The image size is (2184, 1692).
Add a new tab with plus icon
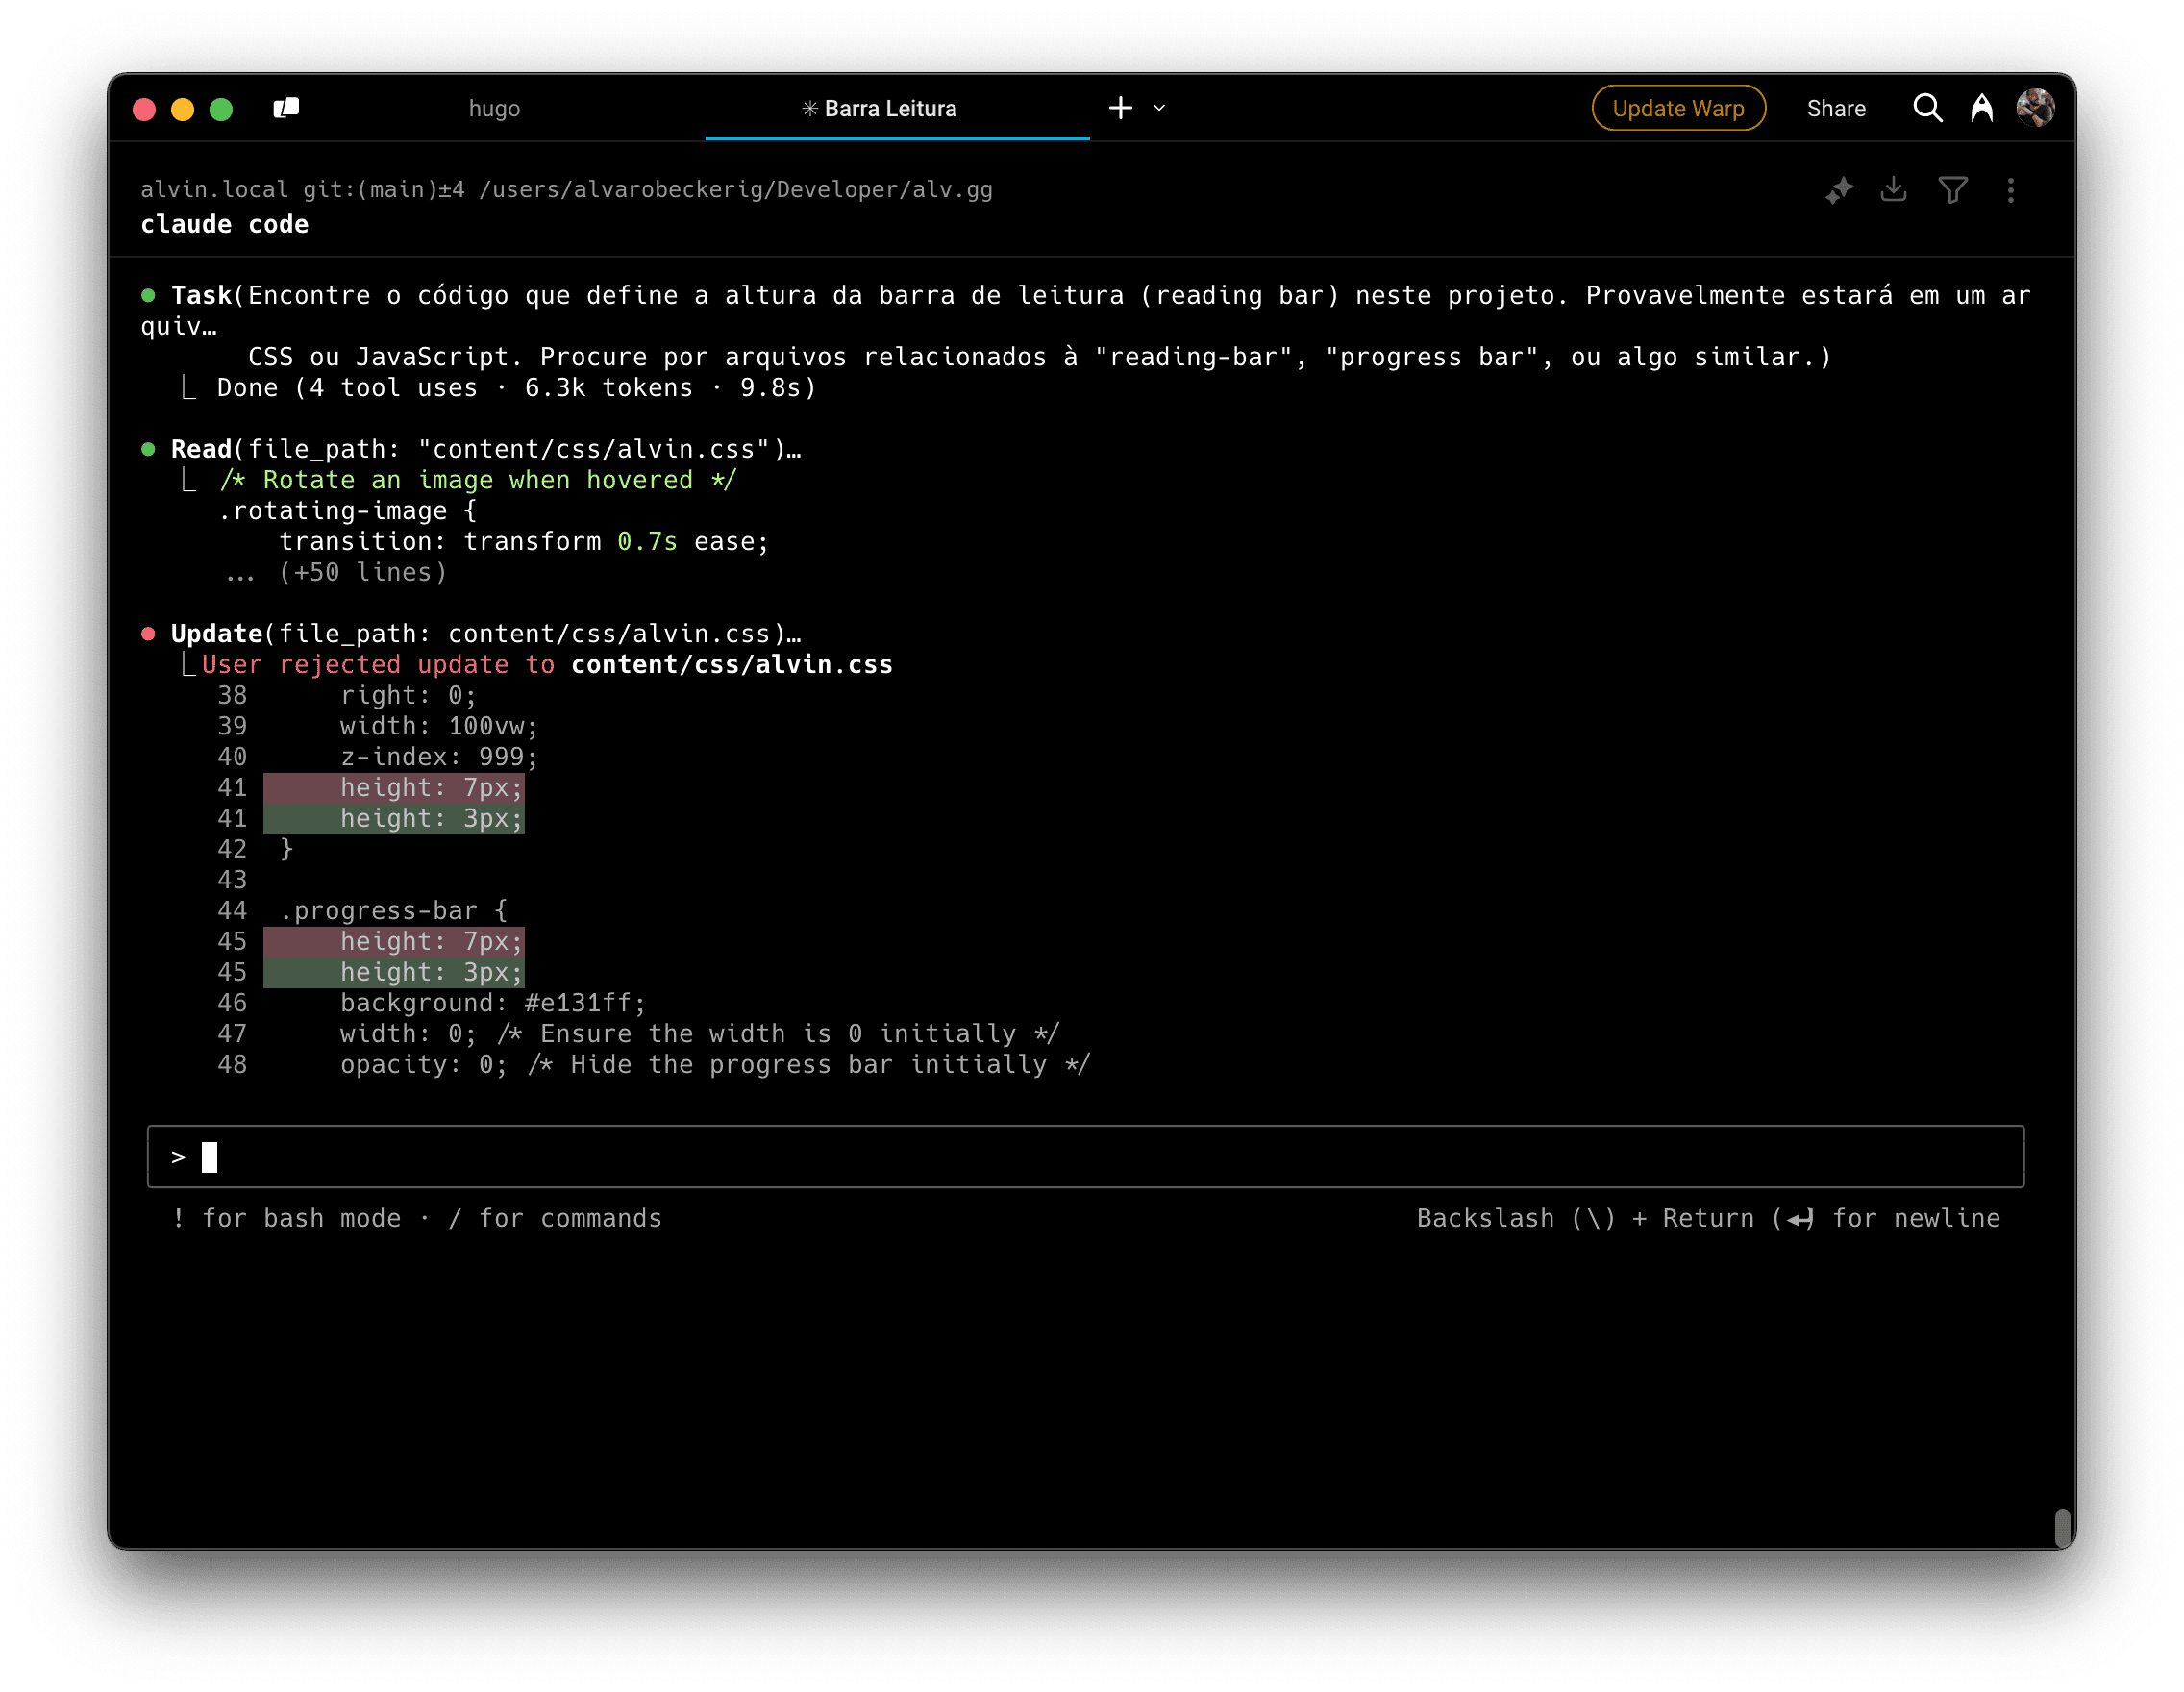click(x=1120, y=108)
